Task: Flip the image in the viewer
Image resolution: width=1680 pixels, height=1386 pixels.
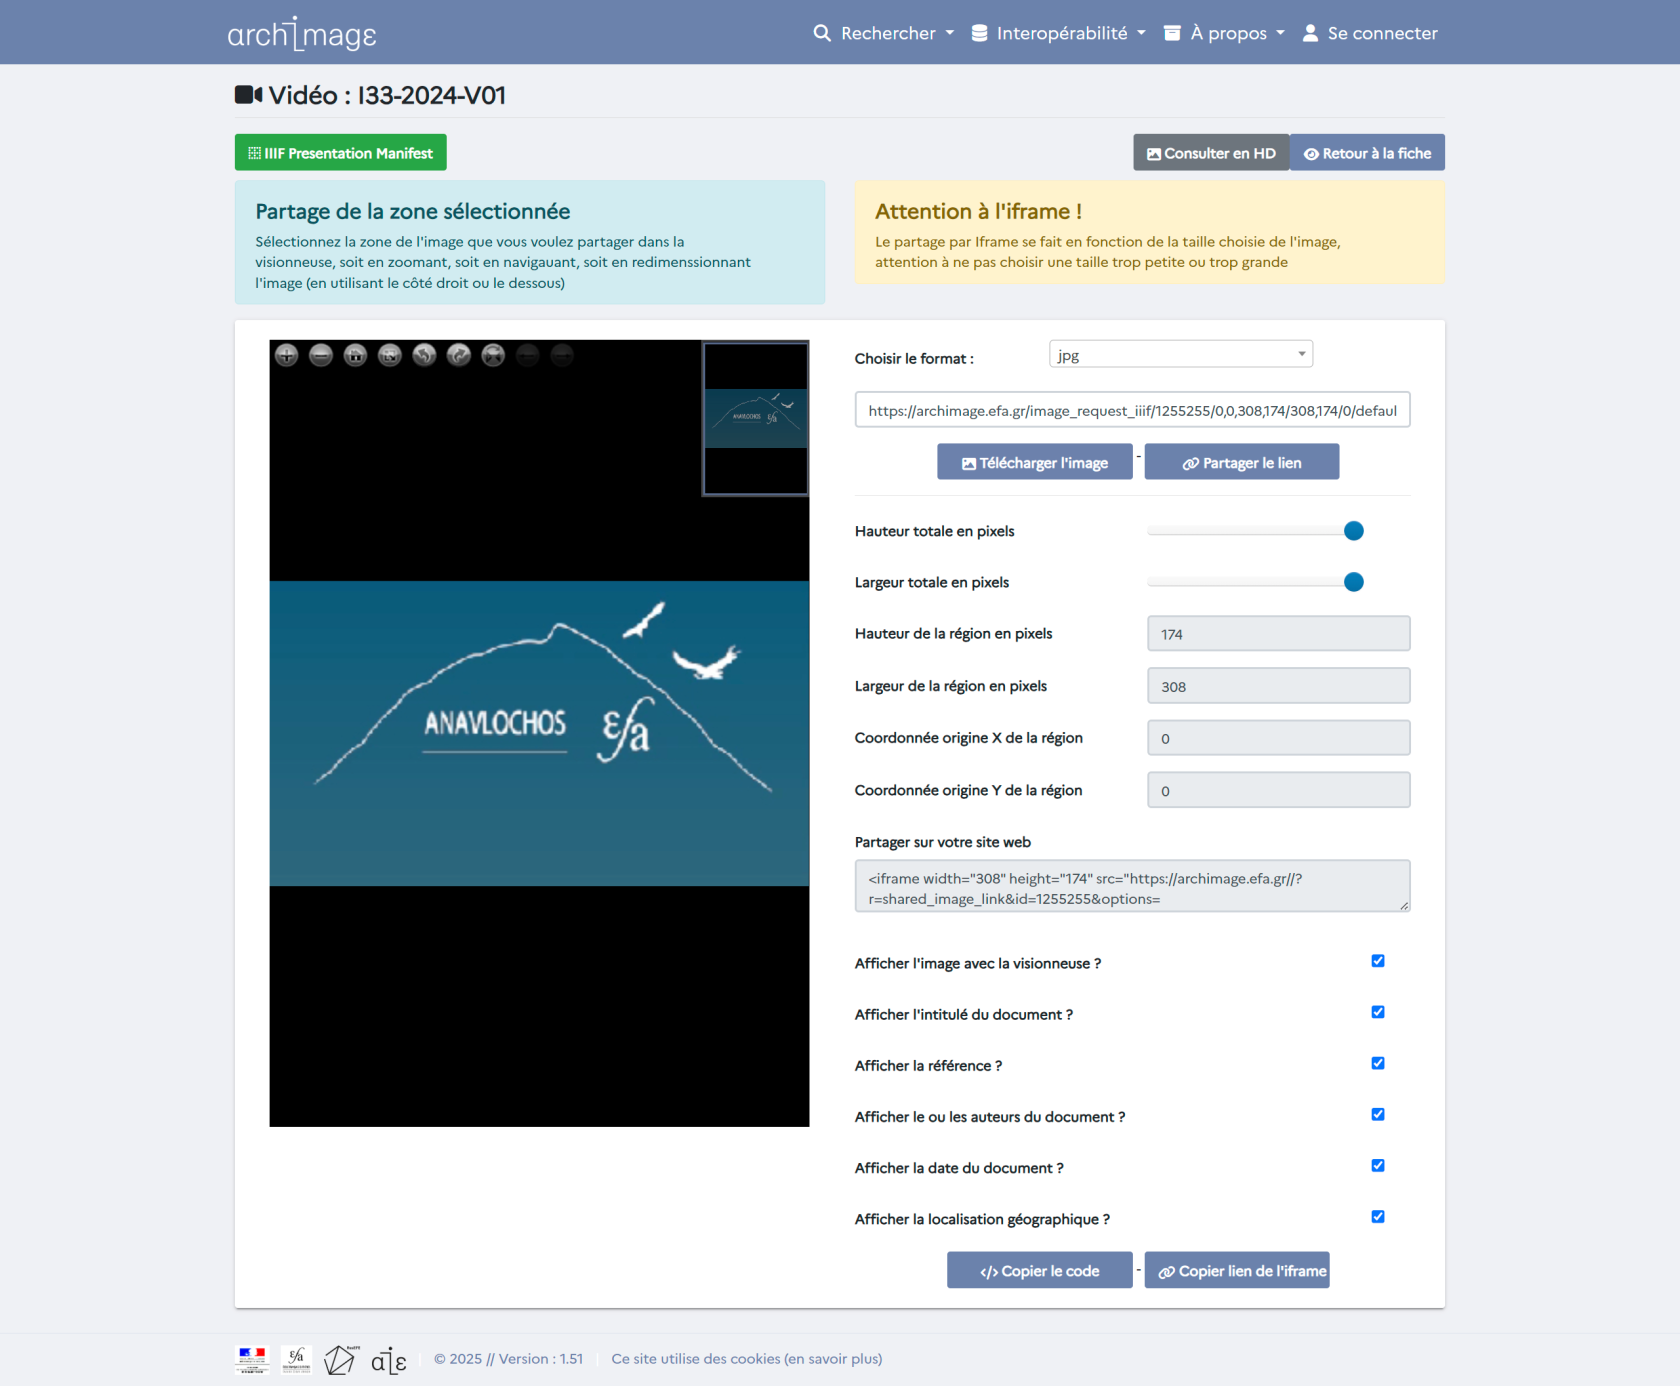Action: click(x=493, y=355)
